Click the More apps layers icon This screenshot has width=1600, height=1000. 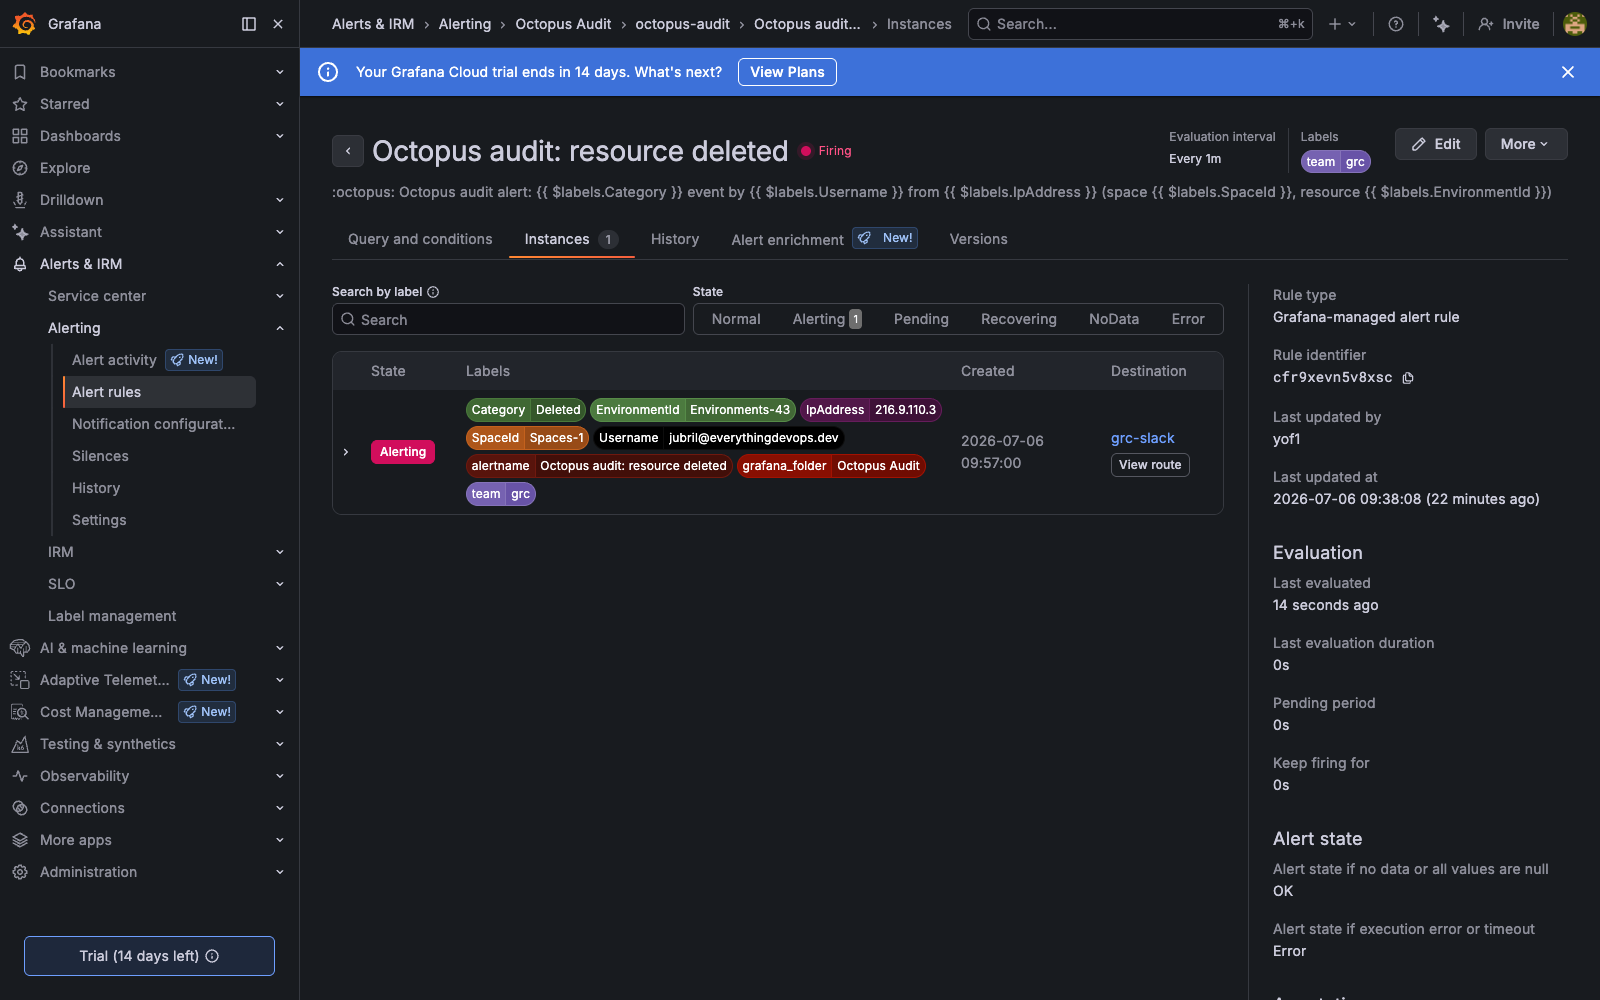[x=20, y=840]
